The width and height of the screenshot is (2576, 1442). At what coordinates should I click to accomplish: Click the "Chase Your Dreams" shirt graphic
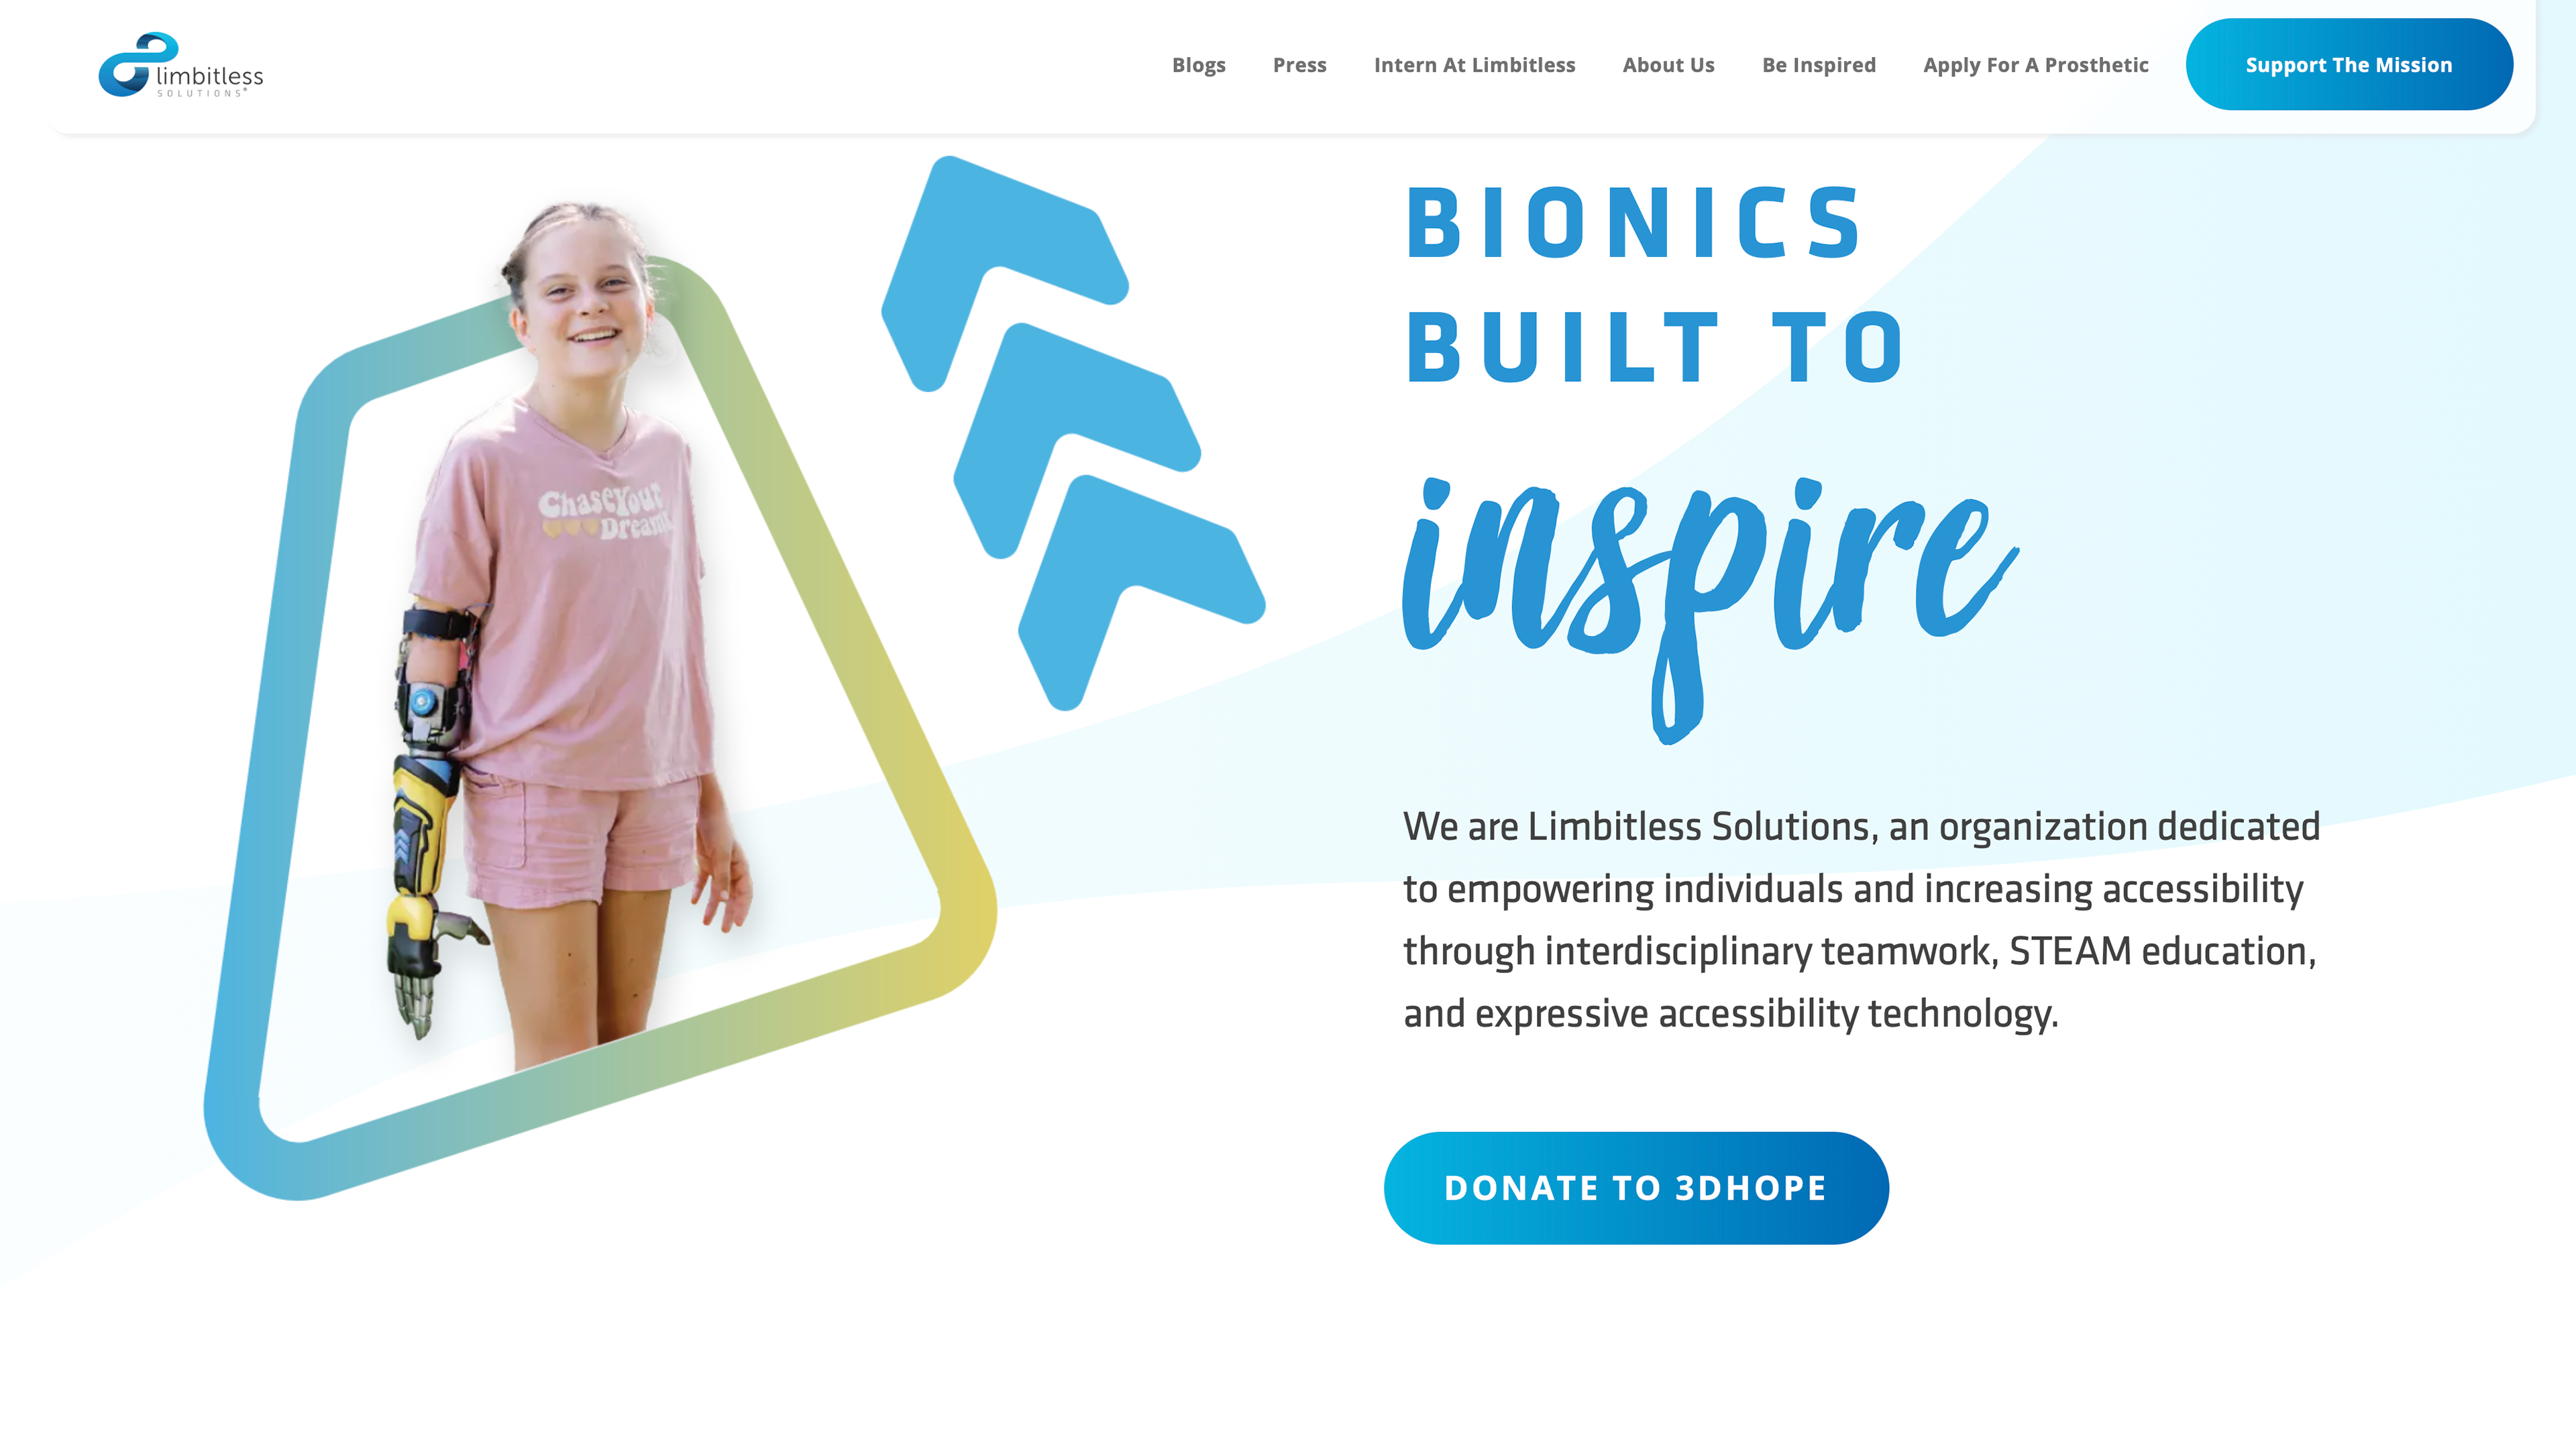[604, 512]
